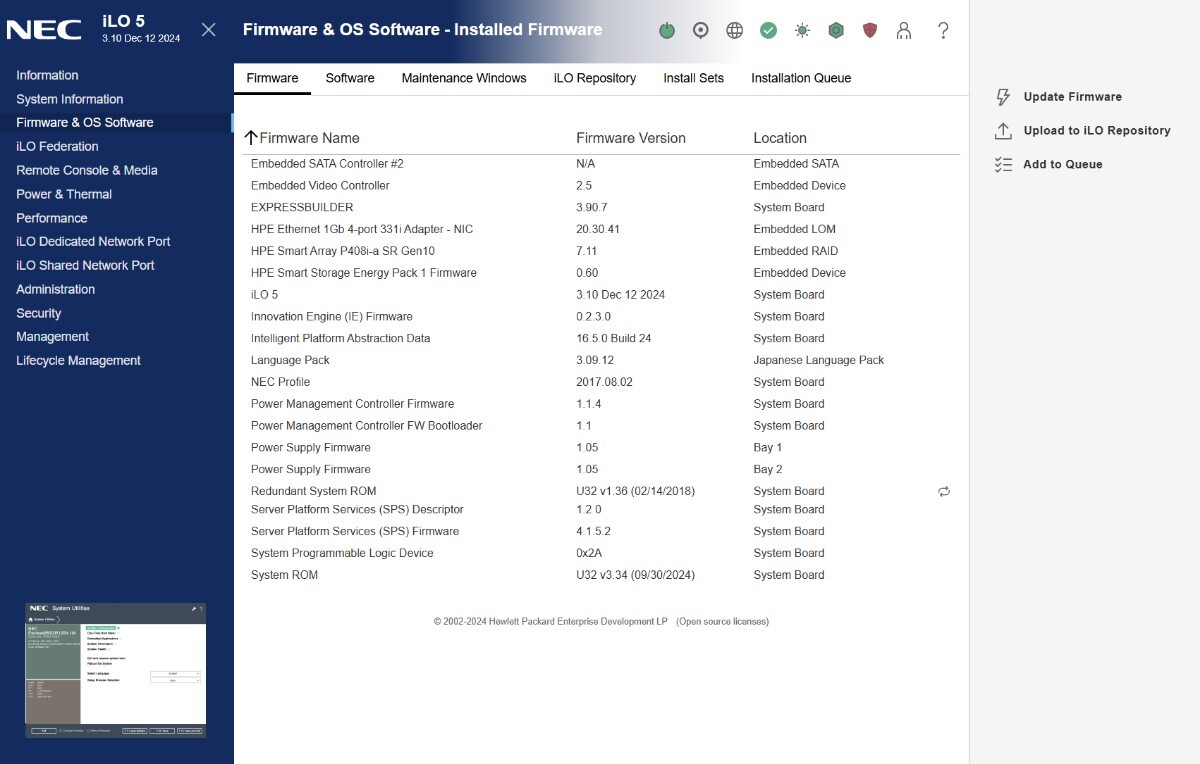
Task: Click the Language Pack firmware entry
Action: (290, 360)
